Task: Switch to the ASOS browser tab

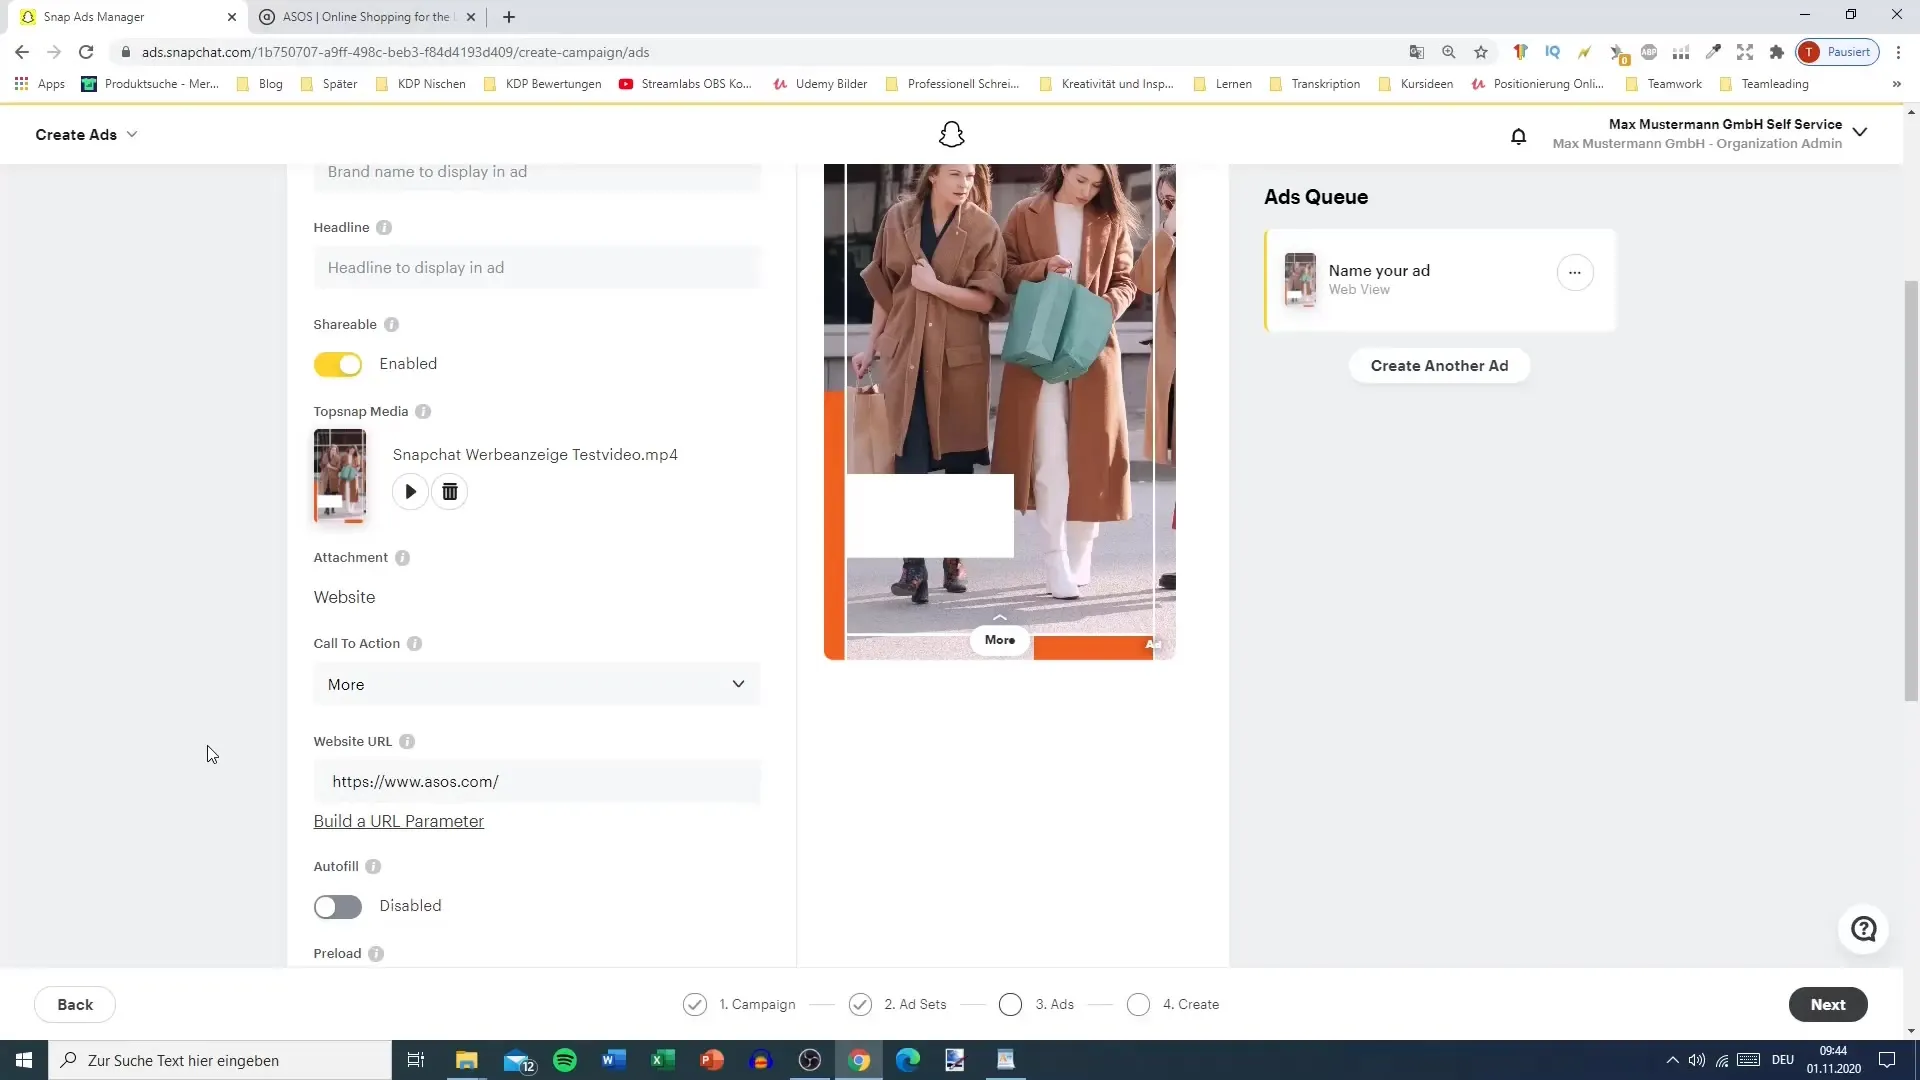Action: (x=365, y=17)
